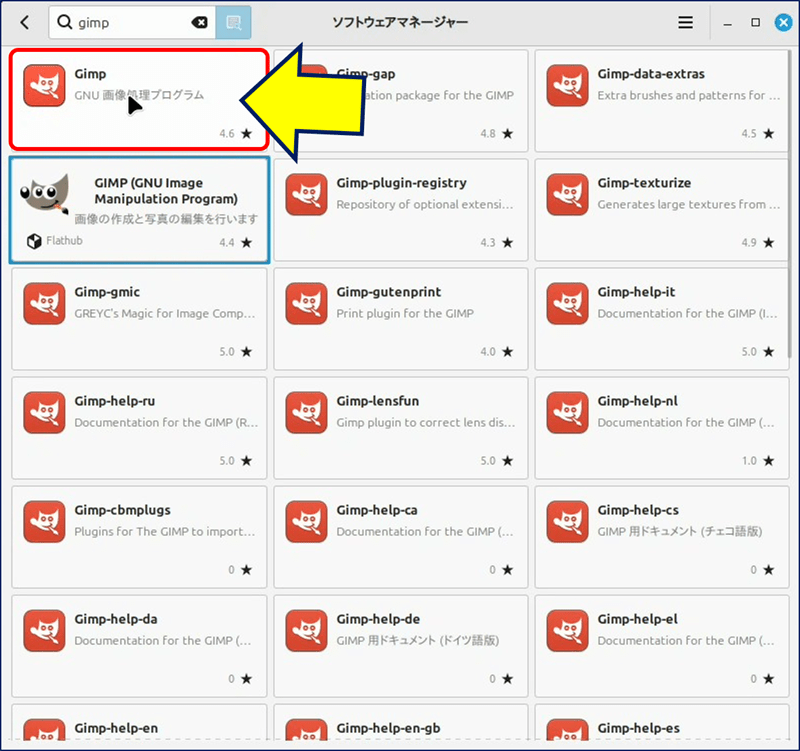Click the Gimp-help-nl package icon
Image resolution: width=800 pixels, height=751 pixels.
pyautogui.click(x=567, y=413)
